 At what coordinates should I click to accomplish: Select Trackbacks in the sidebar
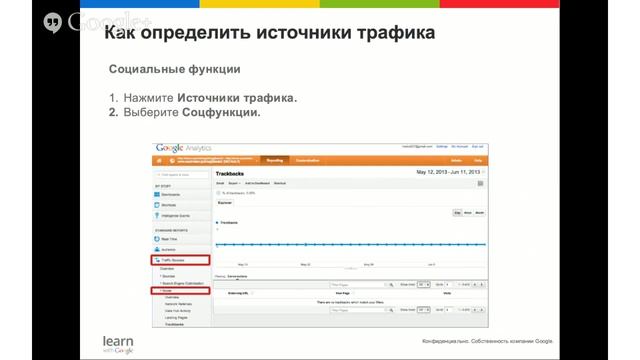coord(174,324)
